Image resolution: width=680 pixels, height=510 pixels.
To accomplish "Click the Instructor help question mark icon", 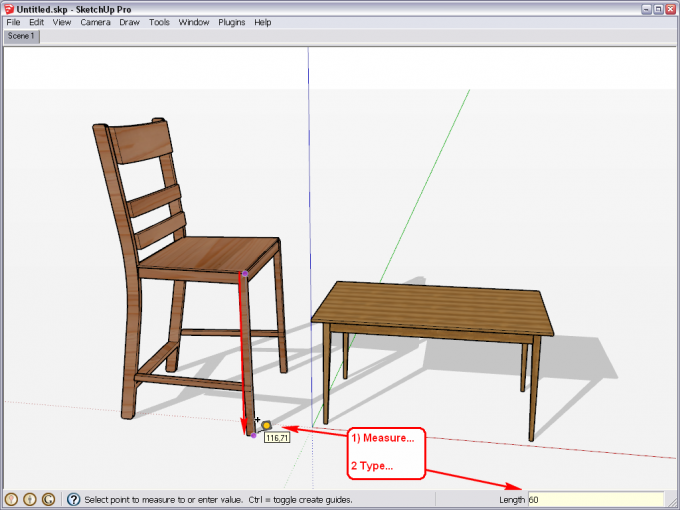I will click(x=73, y=500).
